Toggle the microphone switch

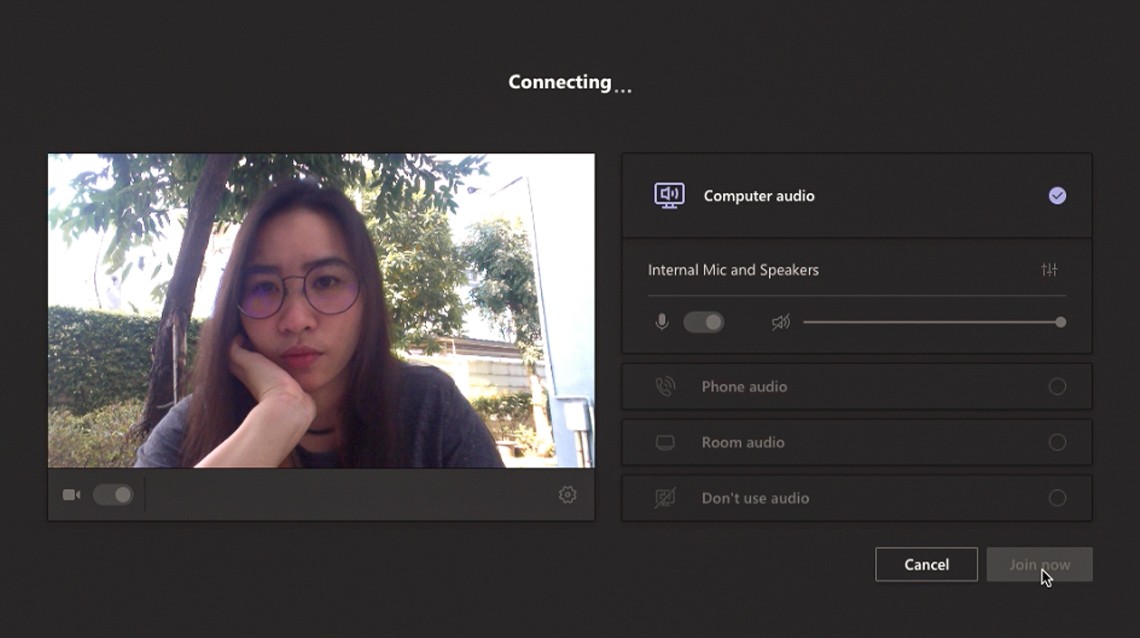click(703, 322)
